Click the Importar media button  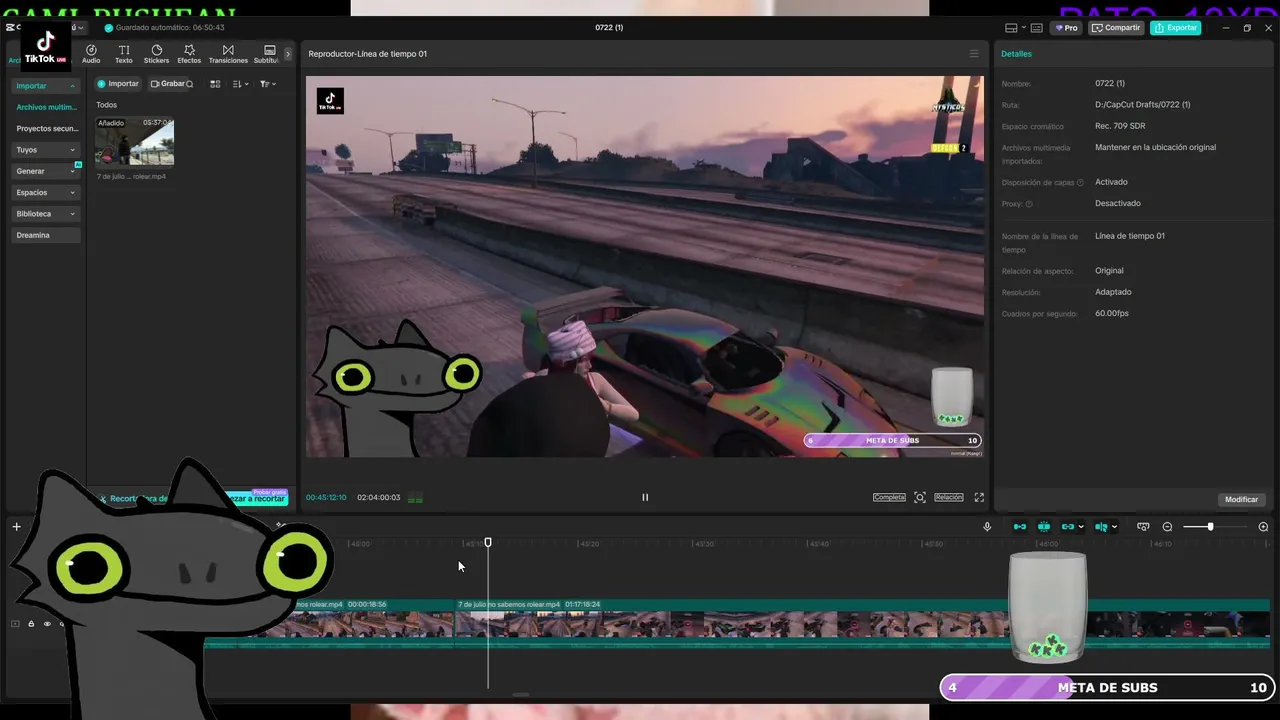(x=118, y=84)
